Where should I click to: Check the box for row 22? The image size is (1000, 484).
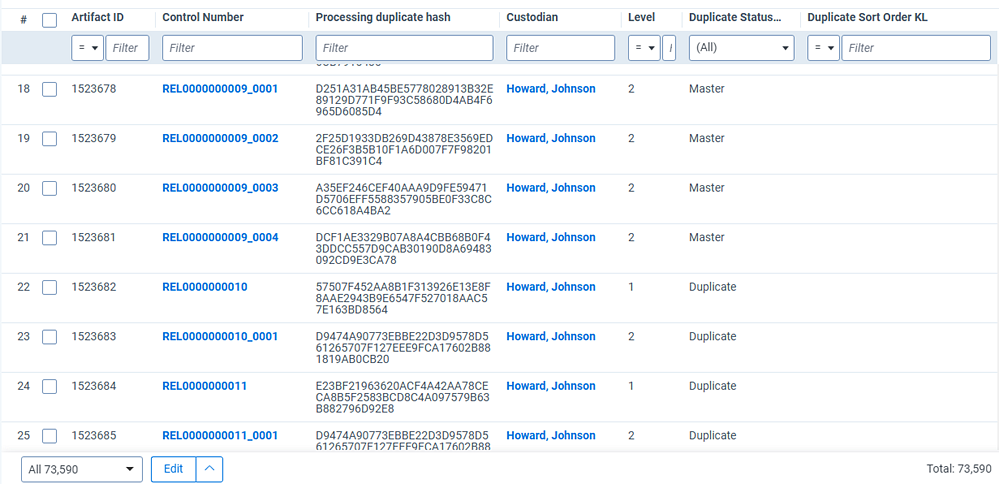pos(49,288)
